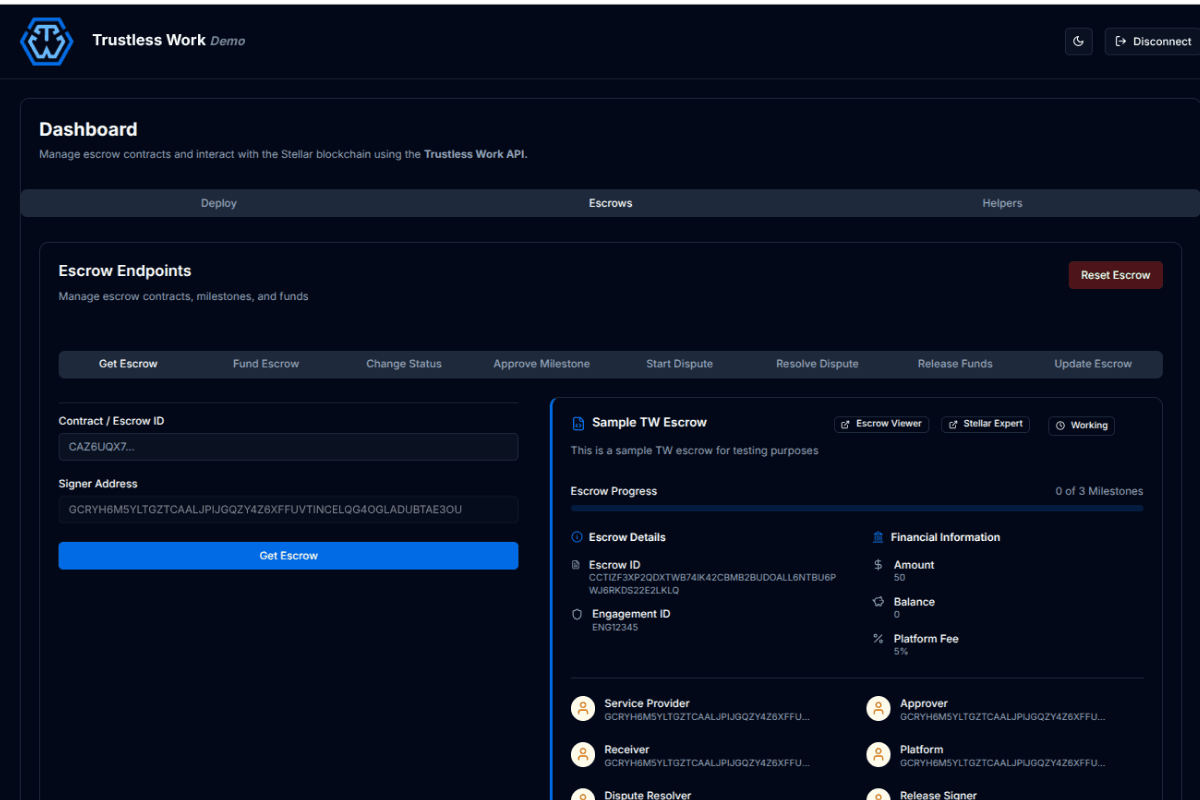Click the Approver address text

click(x=1003, y=717)
